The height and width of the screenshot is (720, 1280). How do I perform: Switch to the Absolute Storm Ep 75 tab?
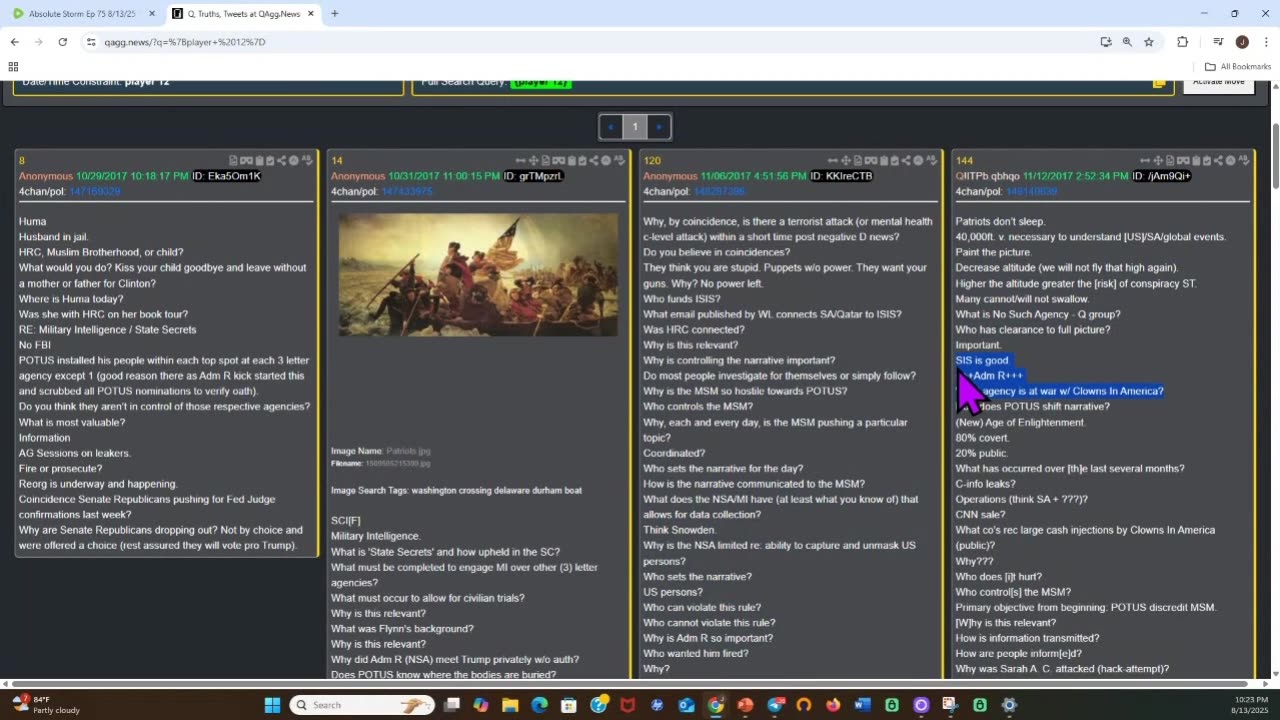(83, 13)
